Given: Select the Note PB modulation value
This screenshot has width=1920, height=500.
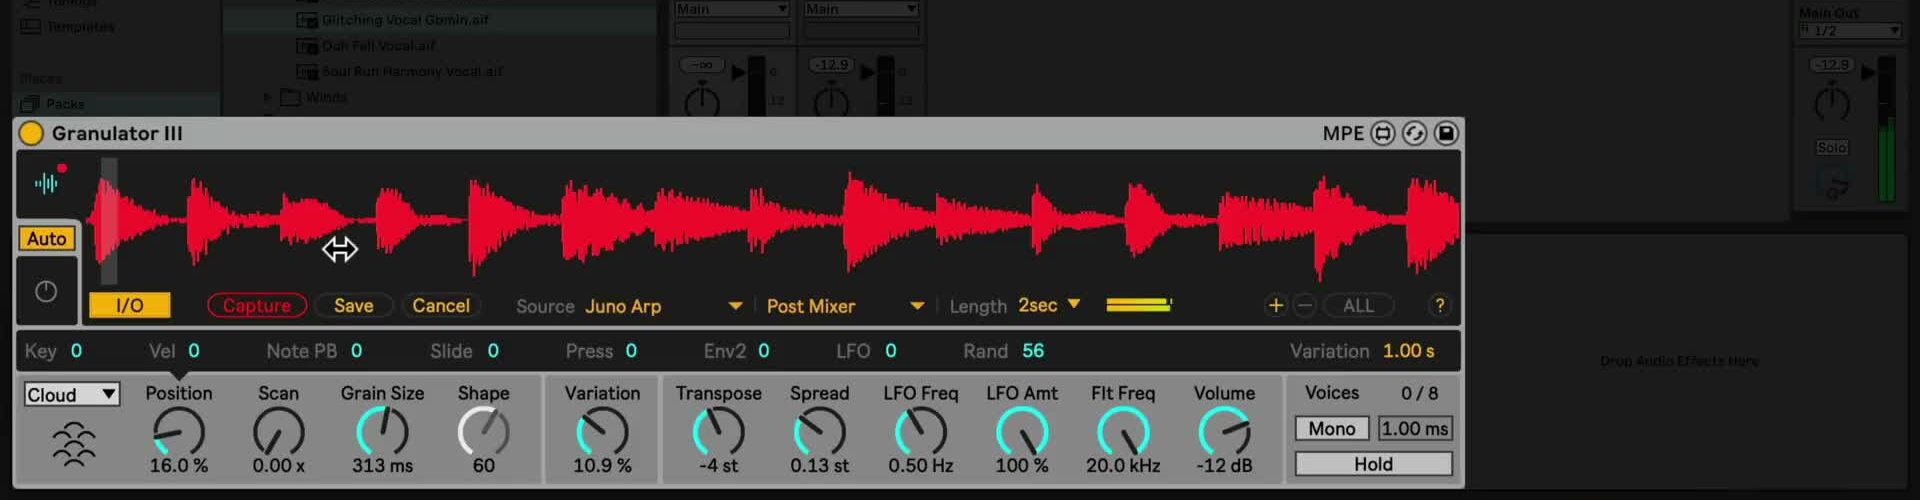Looking at the screenshot, I should click(356, 351).
